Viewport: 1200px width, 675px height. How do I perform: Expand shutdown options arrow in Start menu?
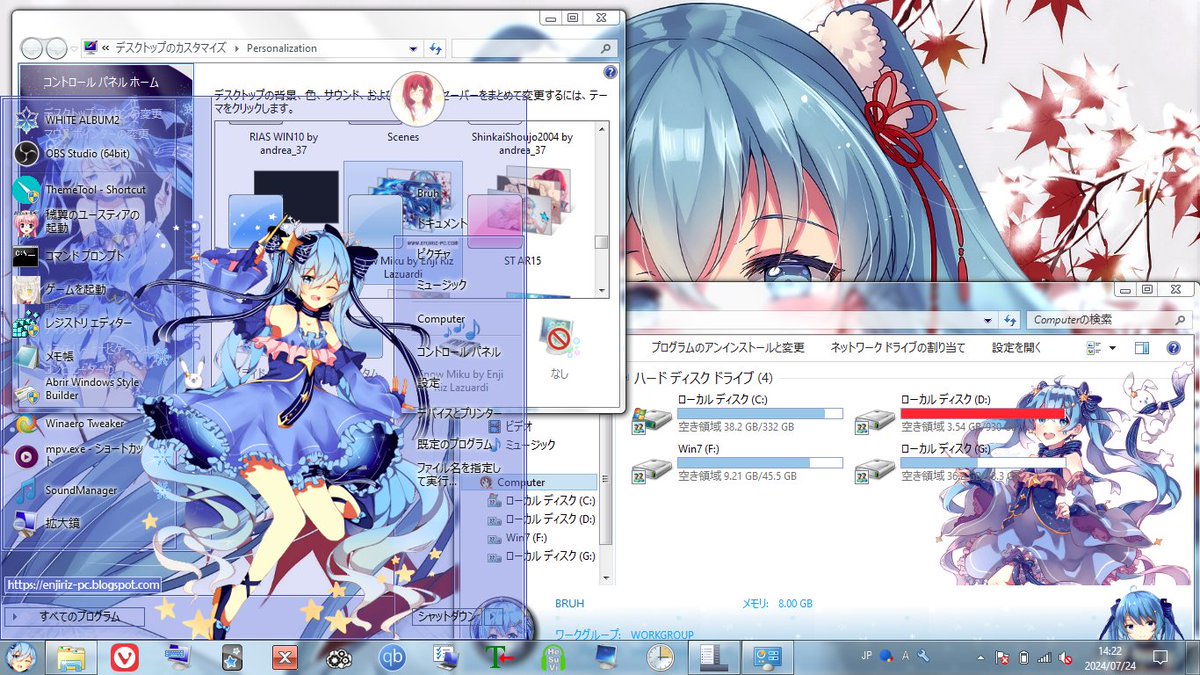tap(491, 616)
